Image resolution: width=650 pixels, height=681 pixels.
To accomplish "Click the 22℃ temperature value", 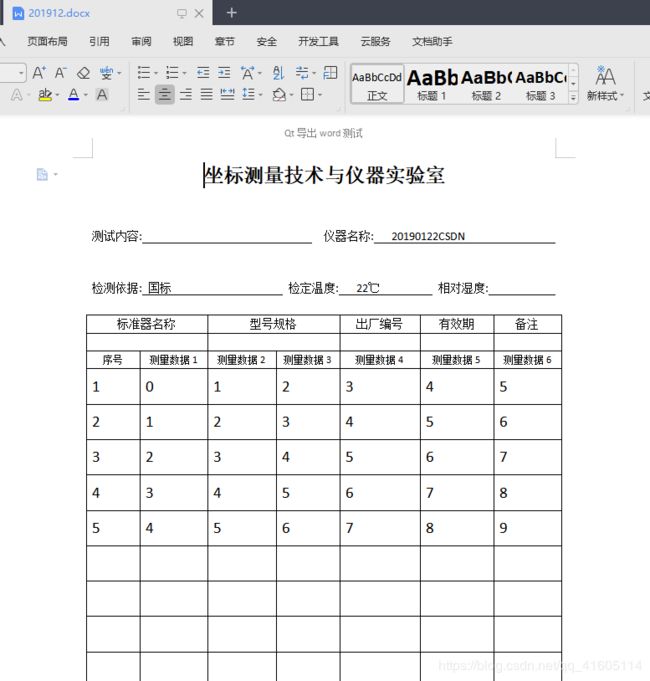I will coord(367,288).
